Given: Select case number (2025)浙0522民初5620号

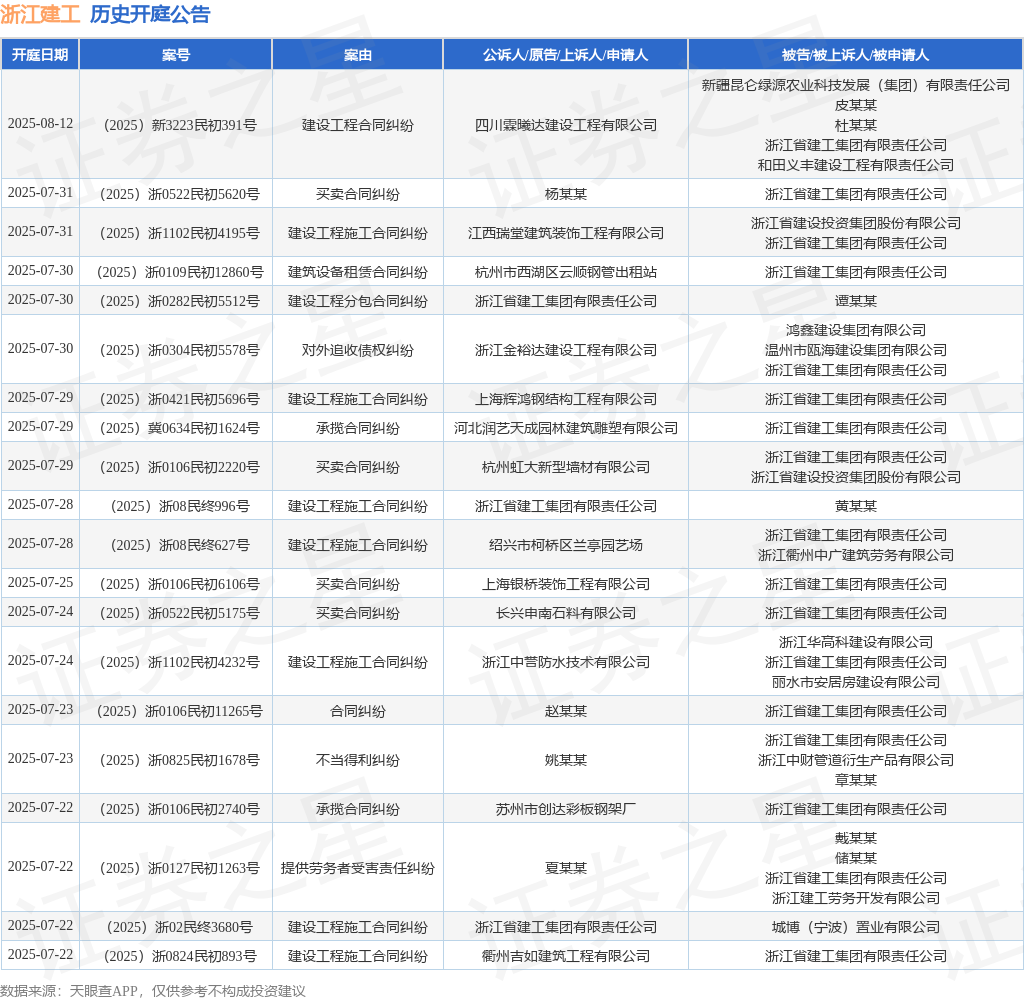Looking at the screenshot, I should pyautogui.click(x=180, y=194).
